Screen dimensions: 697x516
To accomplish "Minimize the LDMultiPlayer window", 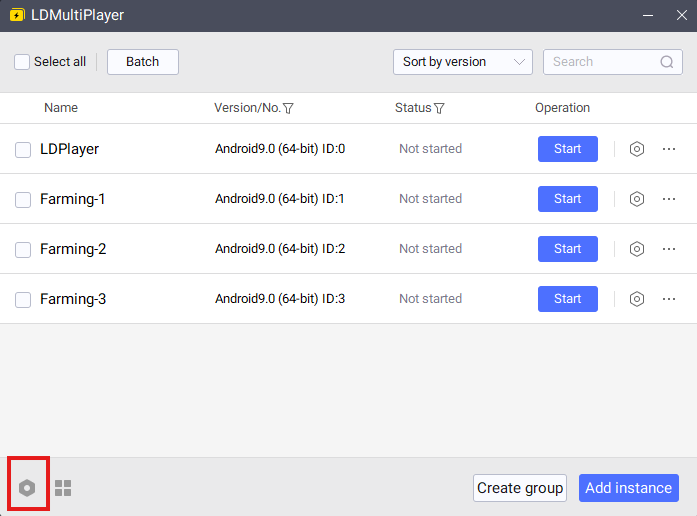I will click(x=648, y=16).
